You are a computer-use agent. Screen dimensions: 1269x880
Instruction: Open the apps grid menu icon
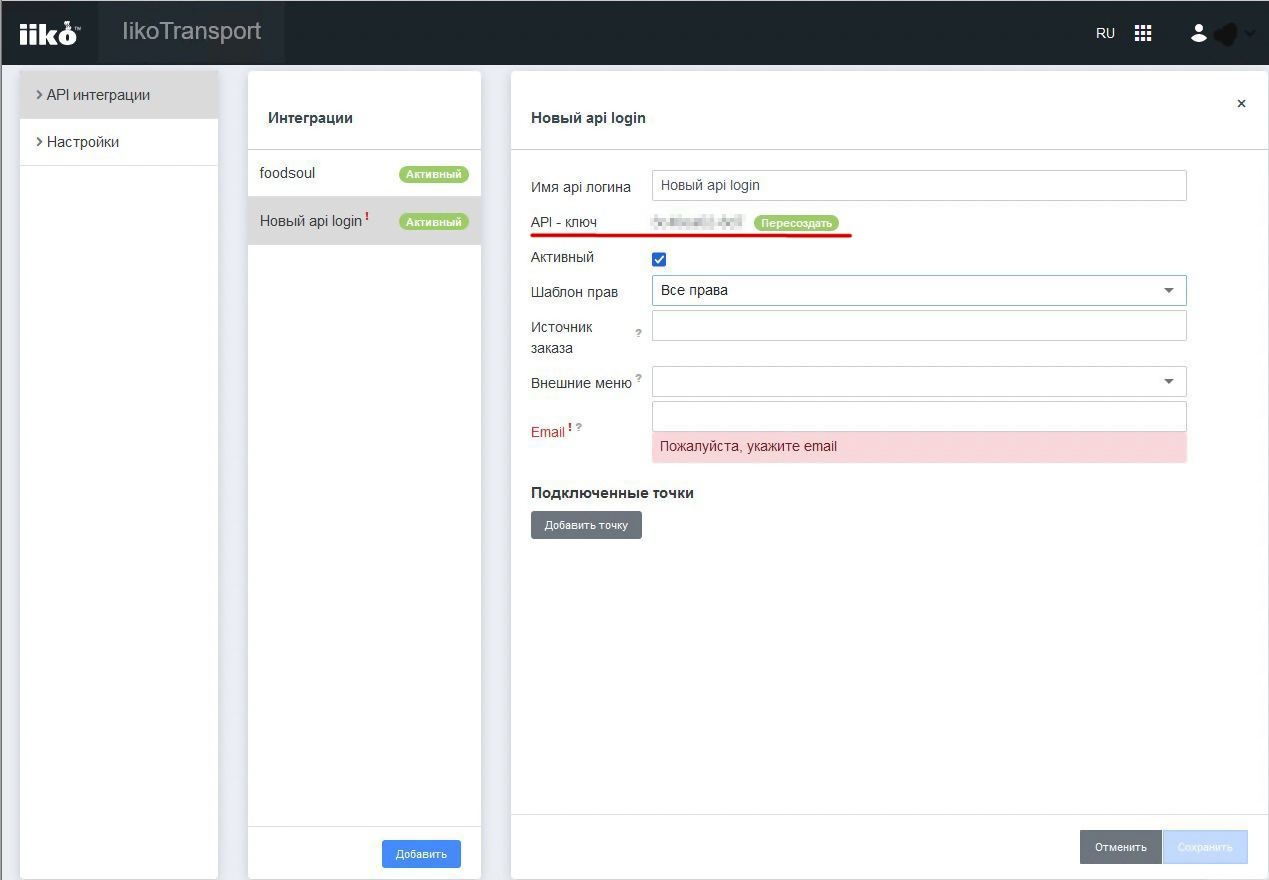coord(1143,33)
